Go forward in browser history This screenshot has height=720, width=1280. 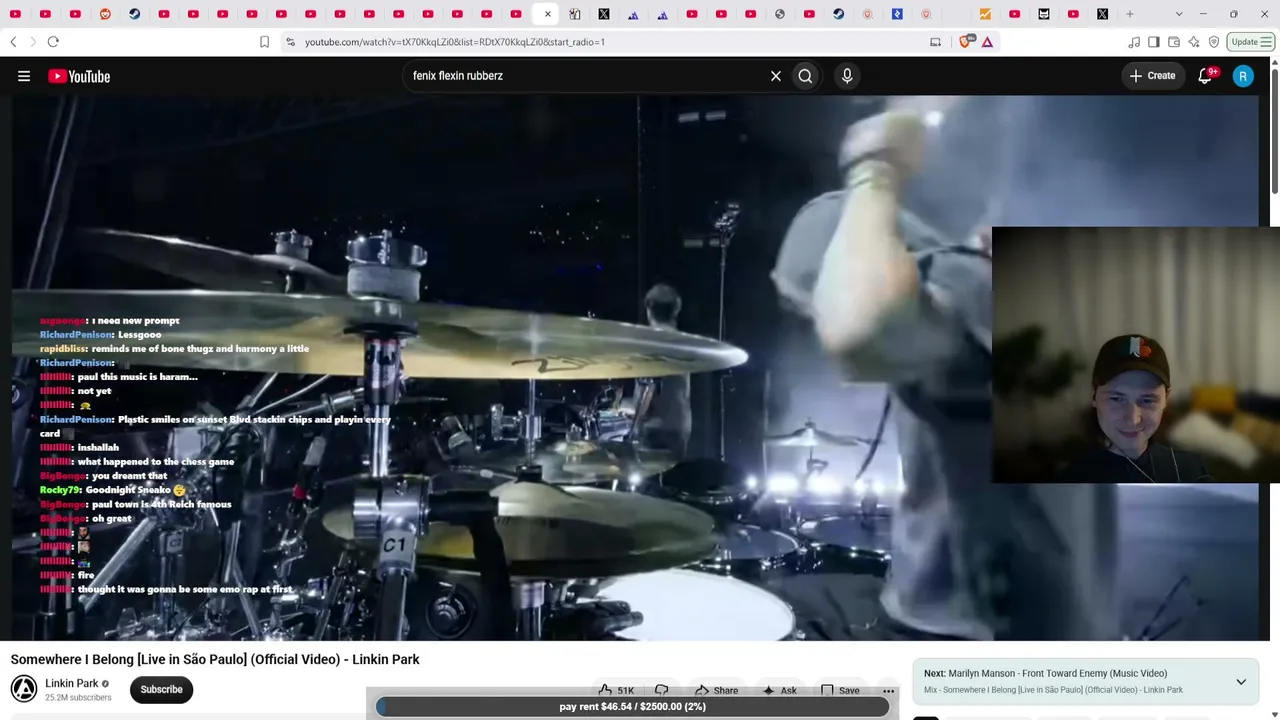click(x=32, y=42)
